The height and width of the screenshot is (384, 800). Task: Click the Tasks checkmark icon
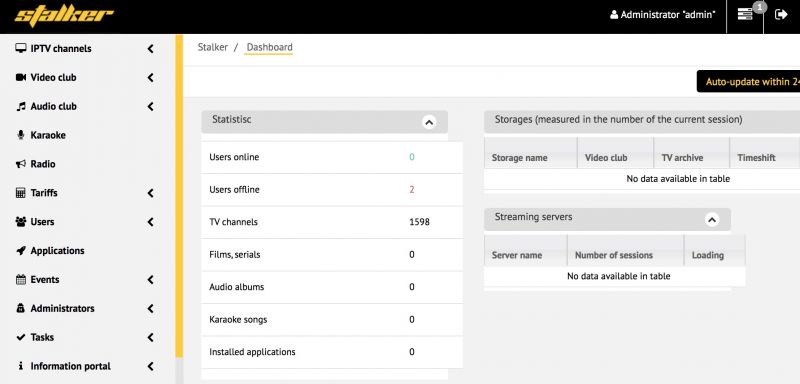coord(21,337)
